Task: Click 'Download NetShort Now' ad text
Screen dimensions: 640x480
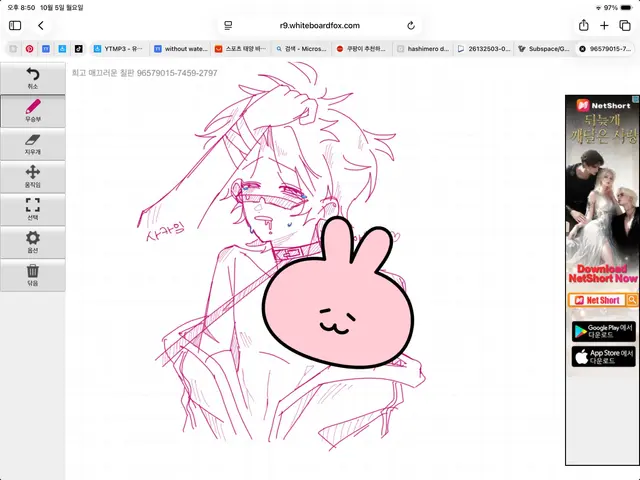Action: (x=603, y=274)
